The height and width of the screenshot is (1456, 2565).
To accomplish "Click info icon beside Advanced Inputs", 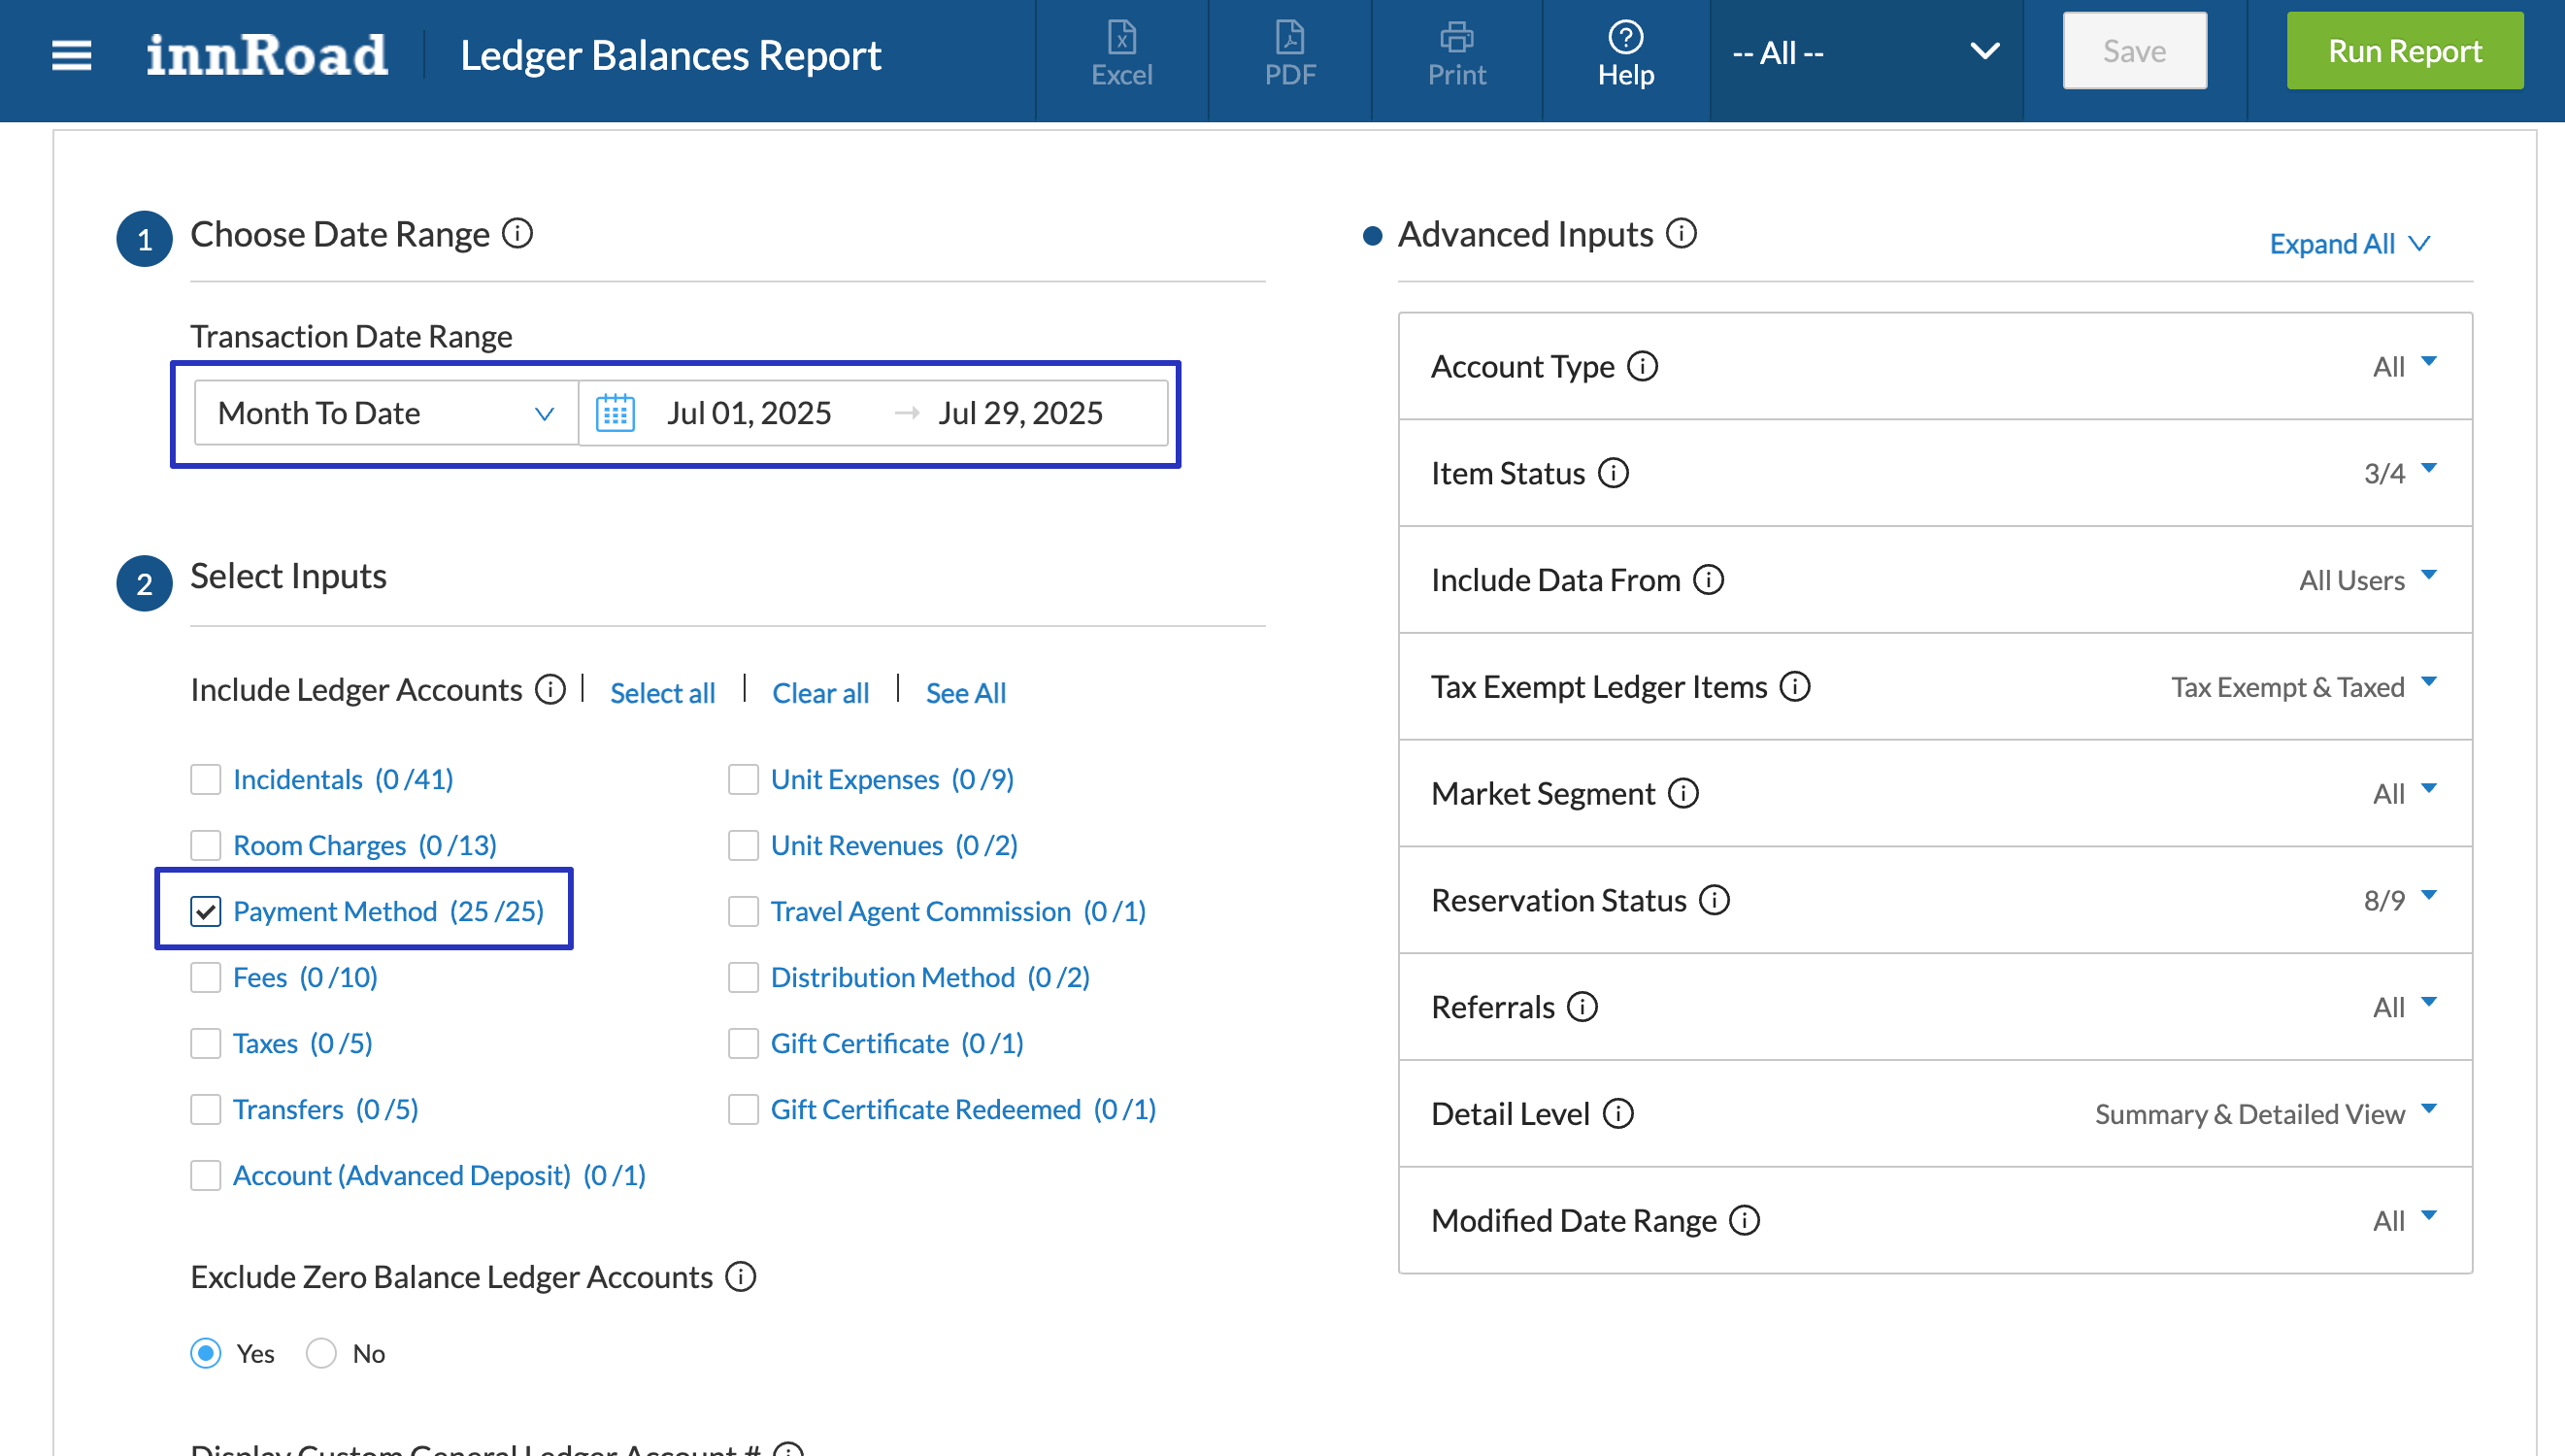I will [x=1681, y=234].
